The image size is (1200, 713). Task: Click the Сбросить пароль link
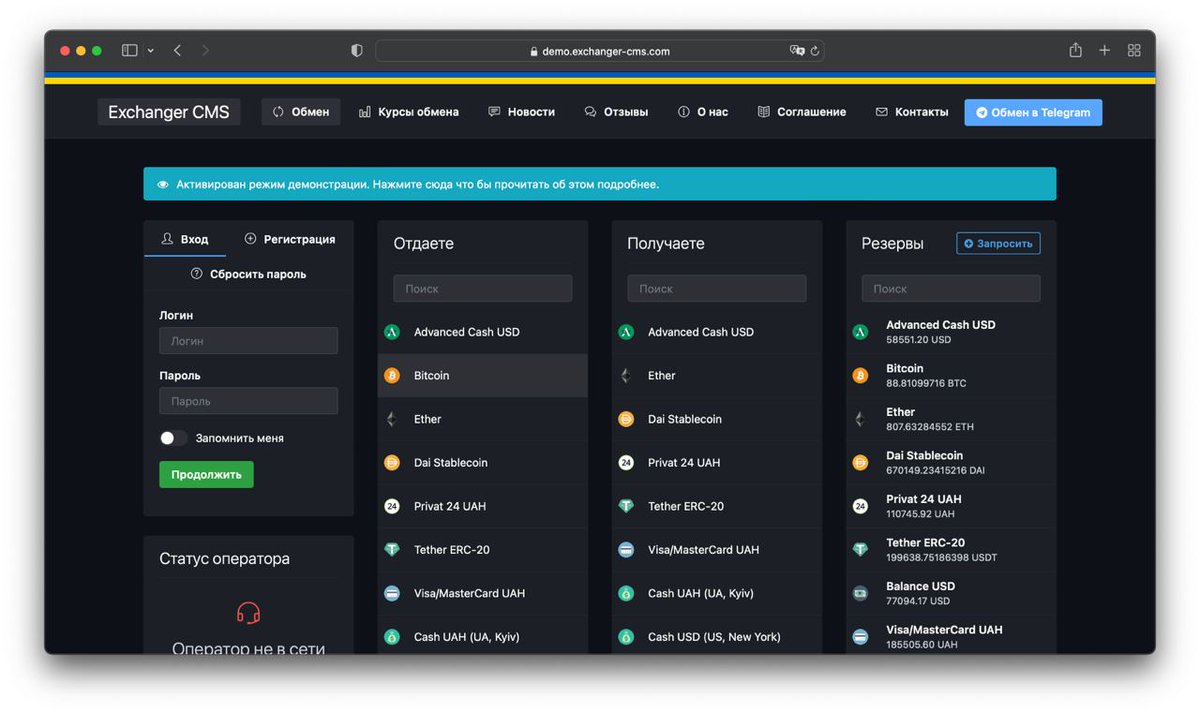coord(249,274)
